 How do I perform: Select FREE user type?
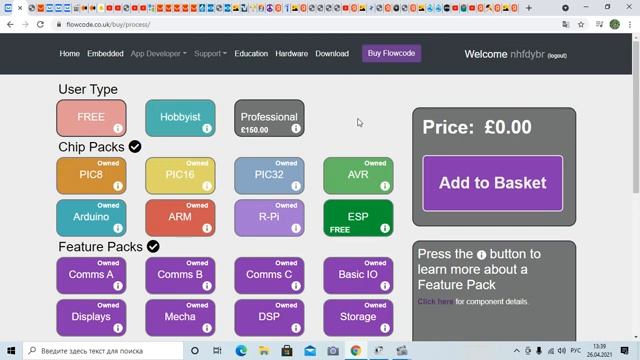pyautogui.click(x=91, y=118)
